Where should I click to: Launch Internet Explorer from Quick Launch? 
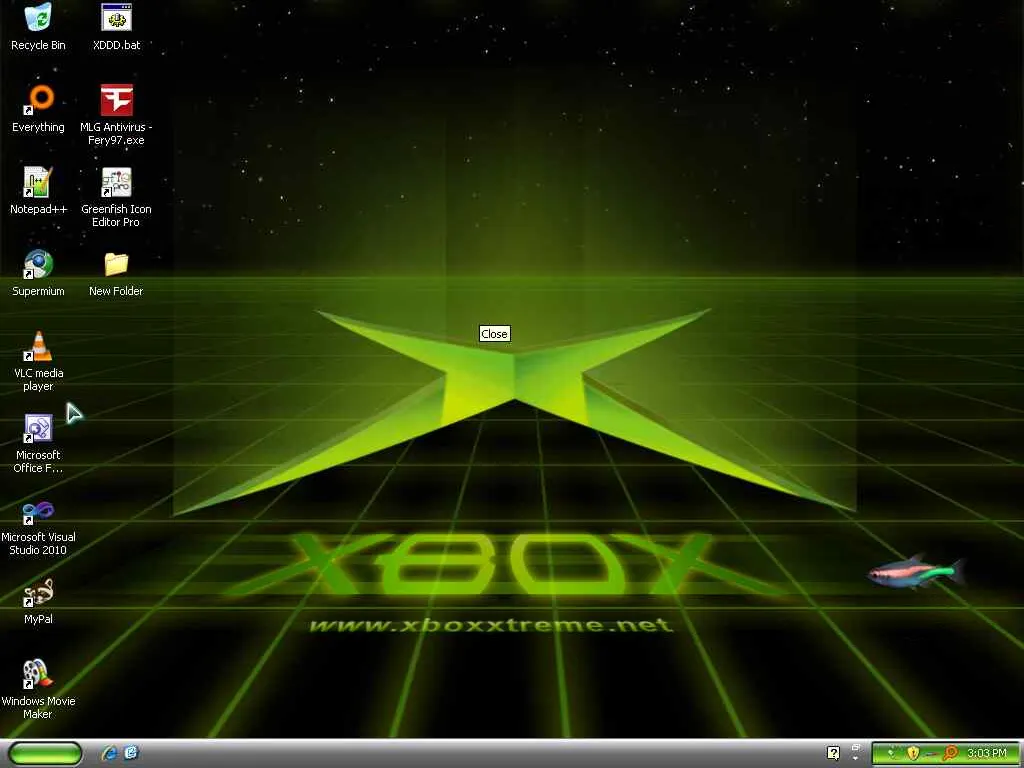click(x=109, y=753)
